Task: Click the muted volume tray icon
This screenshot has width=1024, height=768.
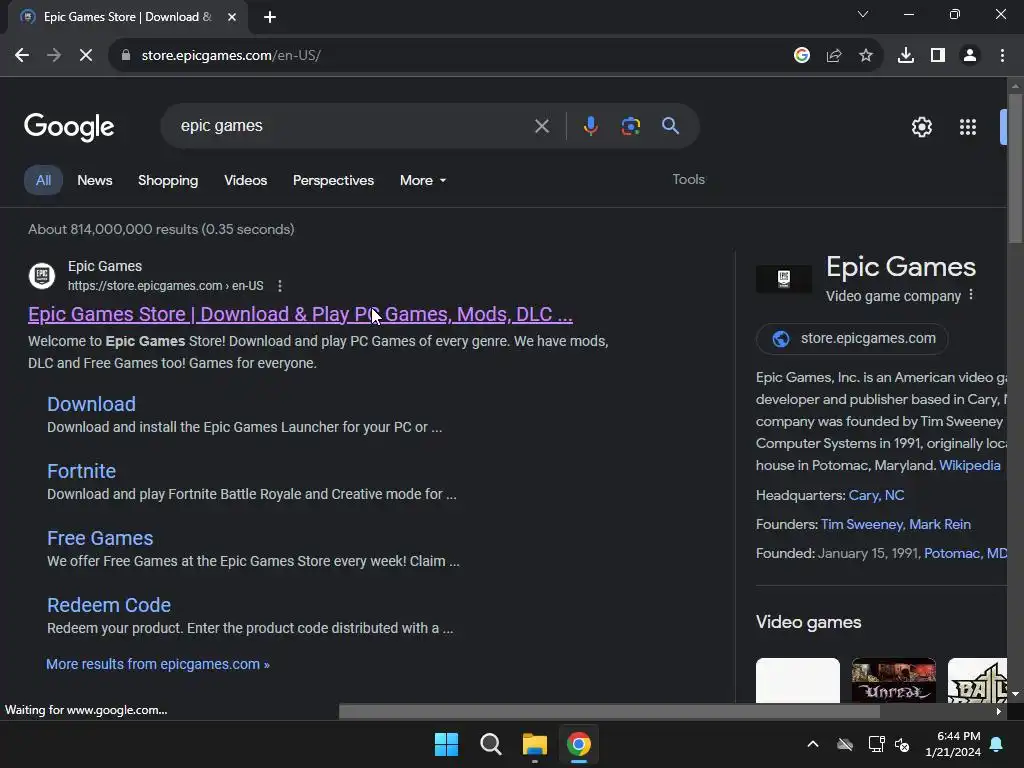Action: point(903,744)
